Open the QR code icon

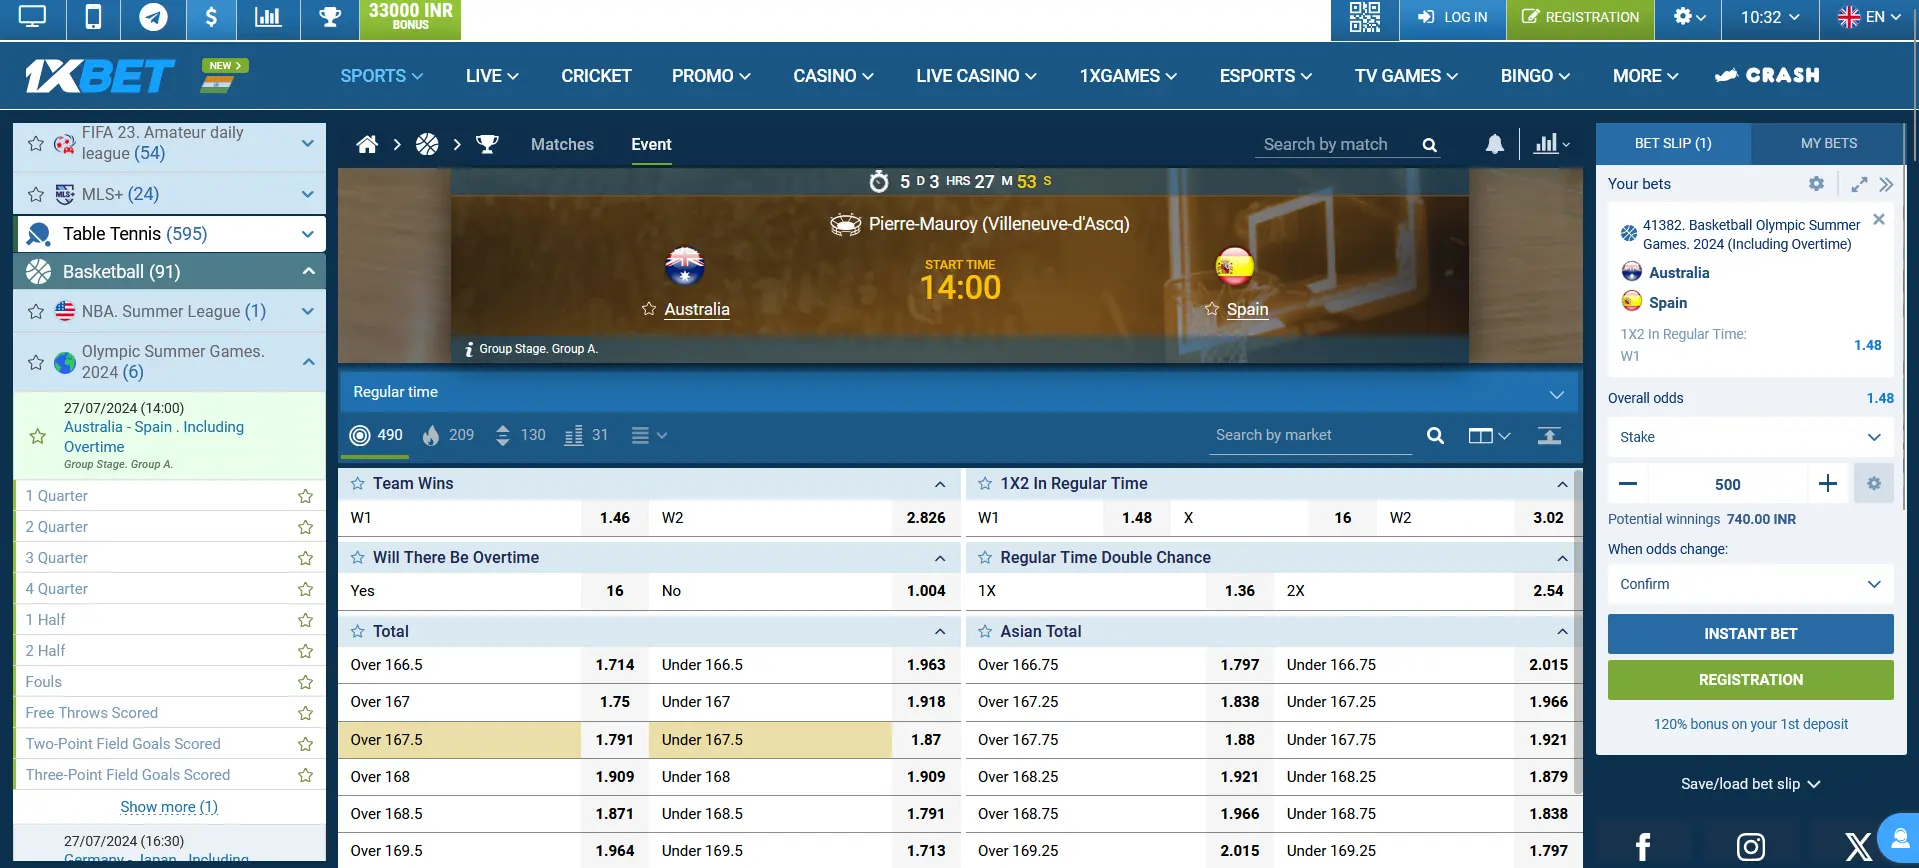(1364, 17)
